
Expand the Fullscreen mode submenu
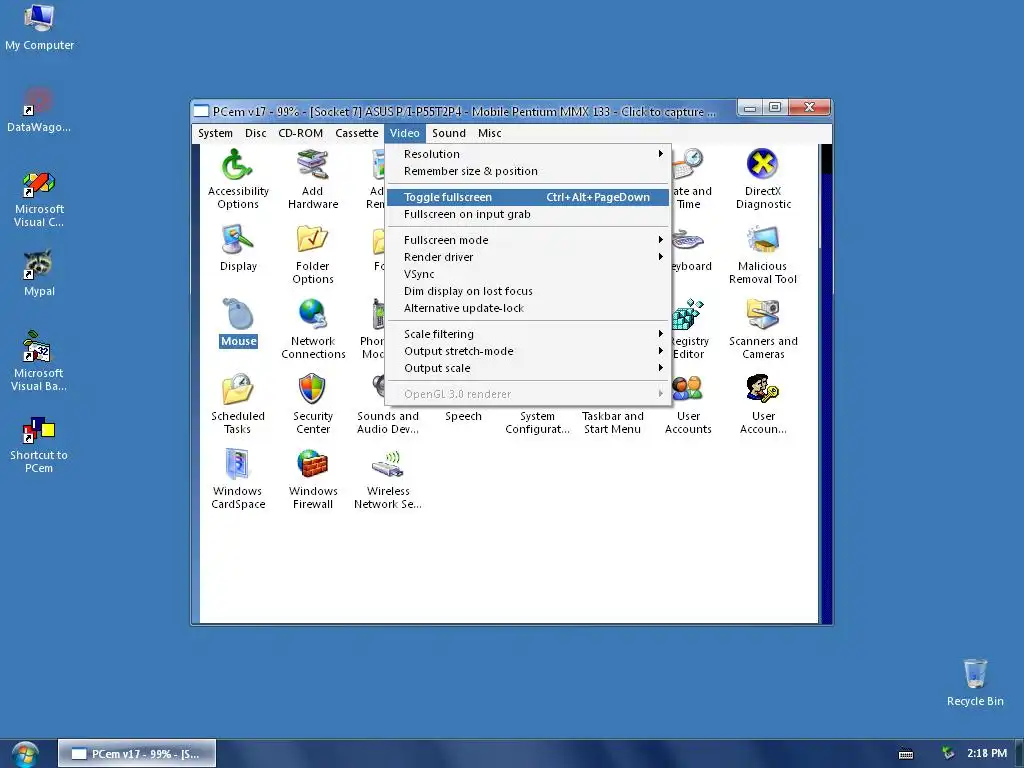click(528, 240)
